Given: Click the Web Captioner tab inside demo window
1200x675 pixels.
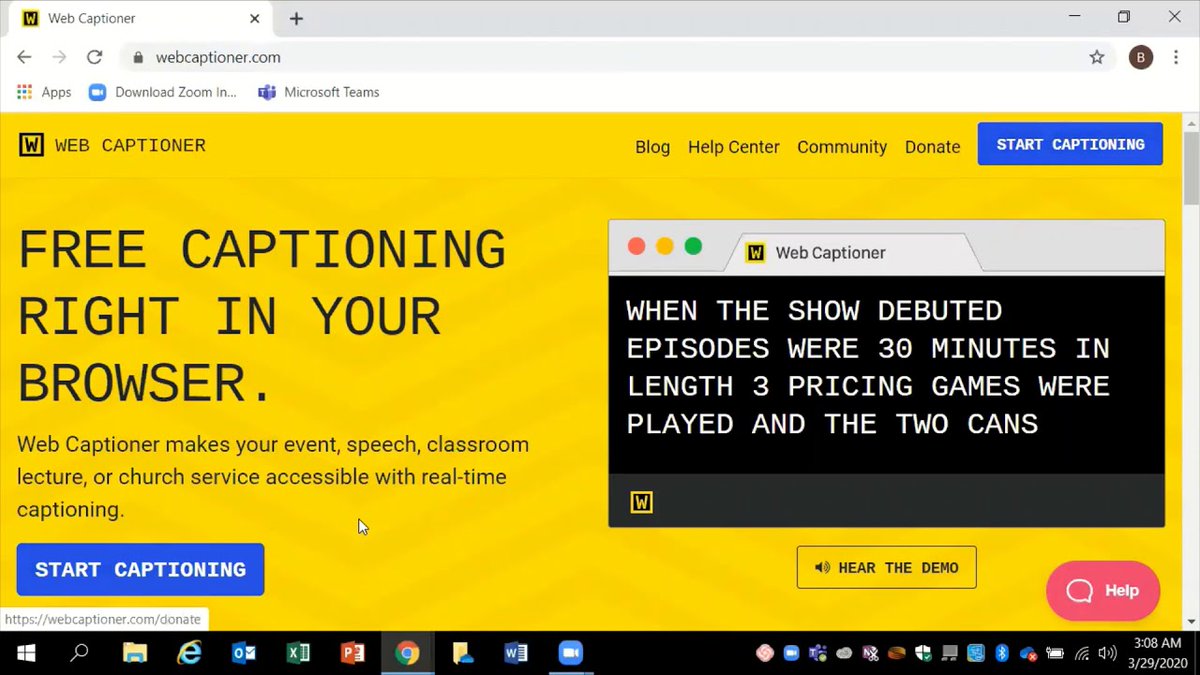Looking at the screenshot, I should click(x=854, y=253).
